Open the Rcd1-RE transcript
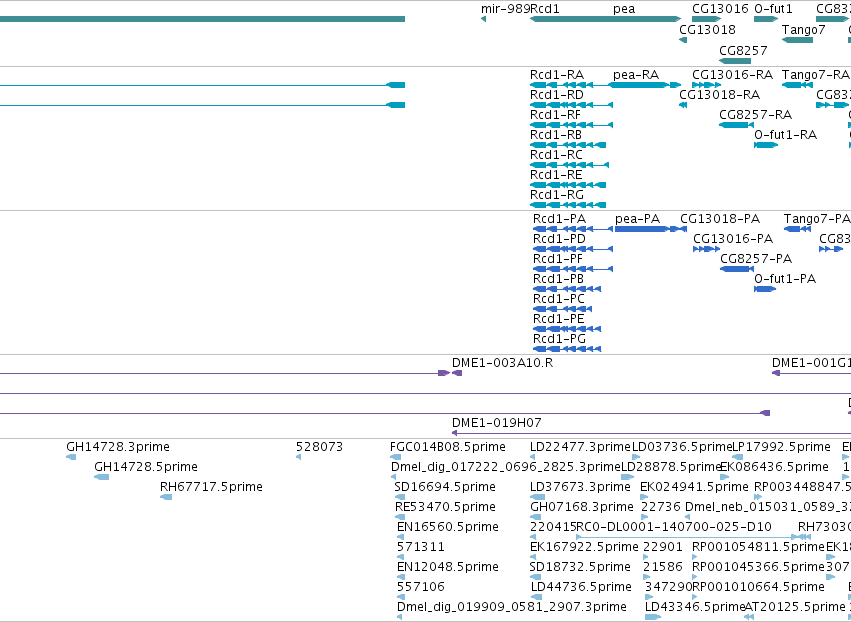The height and width of the screenshot is (622, 851). pyautogui.click(x=568, y=185)
